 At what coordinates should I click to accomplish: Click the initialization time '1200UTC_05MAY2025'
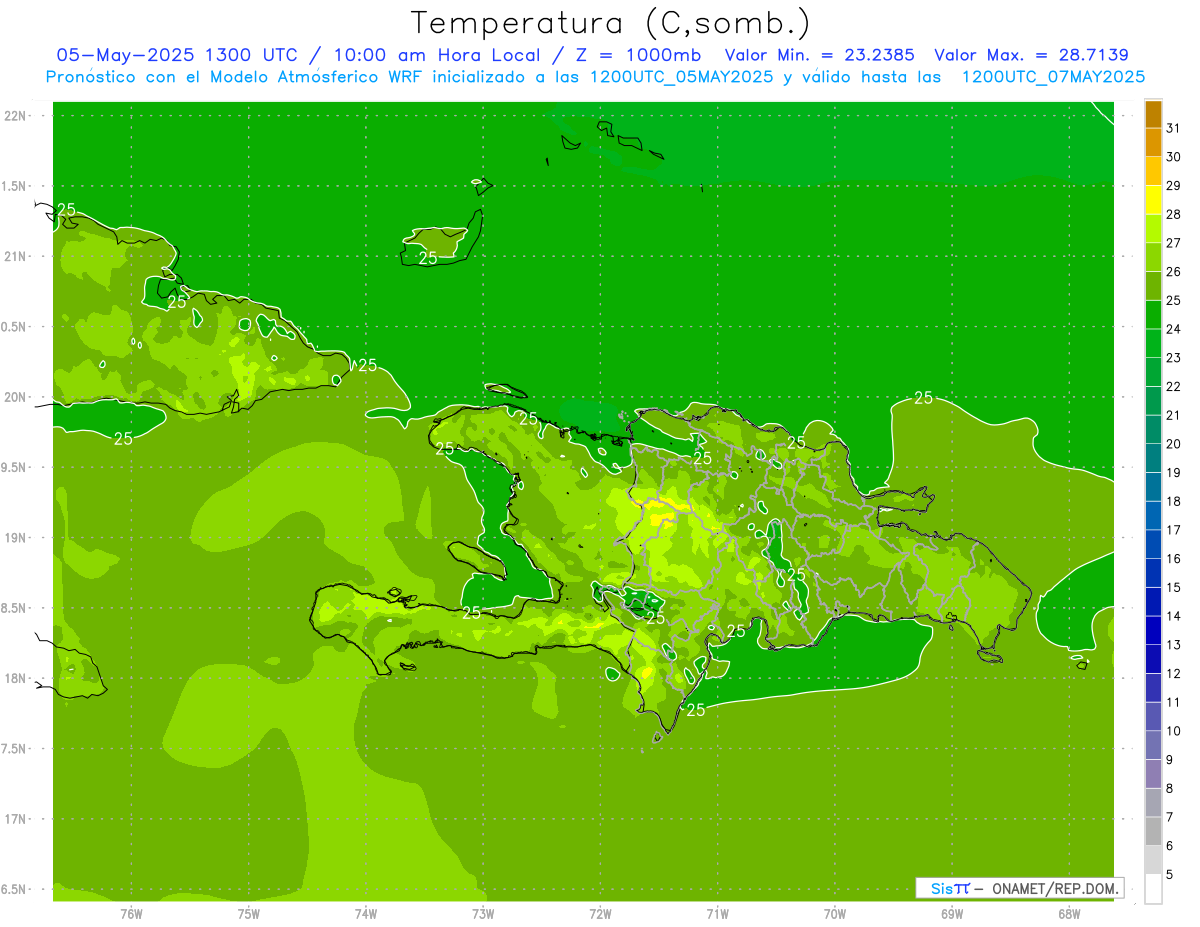(682, 76)
